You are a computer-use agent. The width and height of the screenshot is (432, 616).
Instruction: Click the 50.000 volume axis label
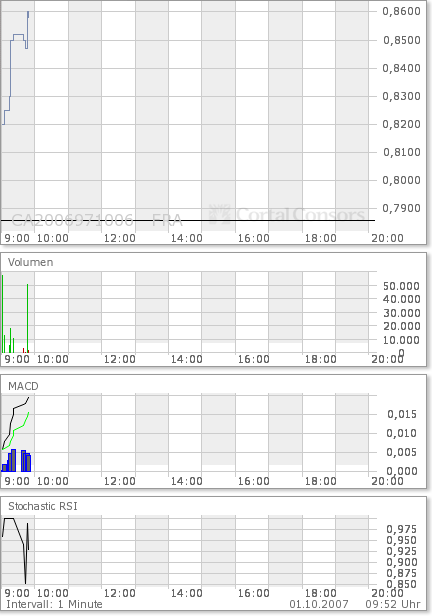401,286
